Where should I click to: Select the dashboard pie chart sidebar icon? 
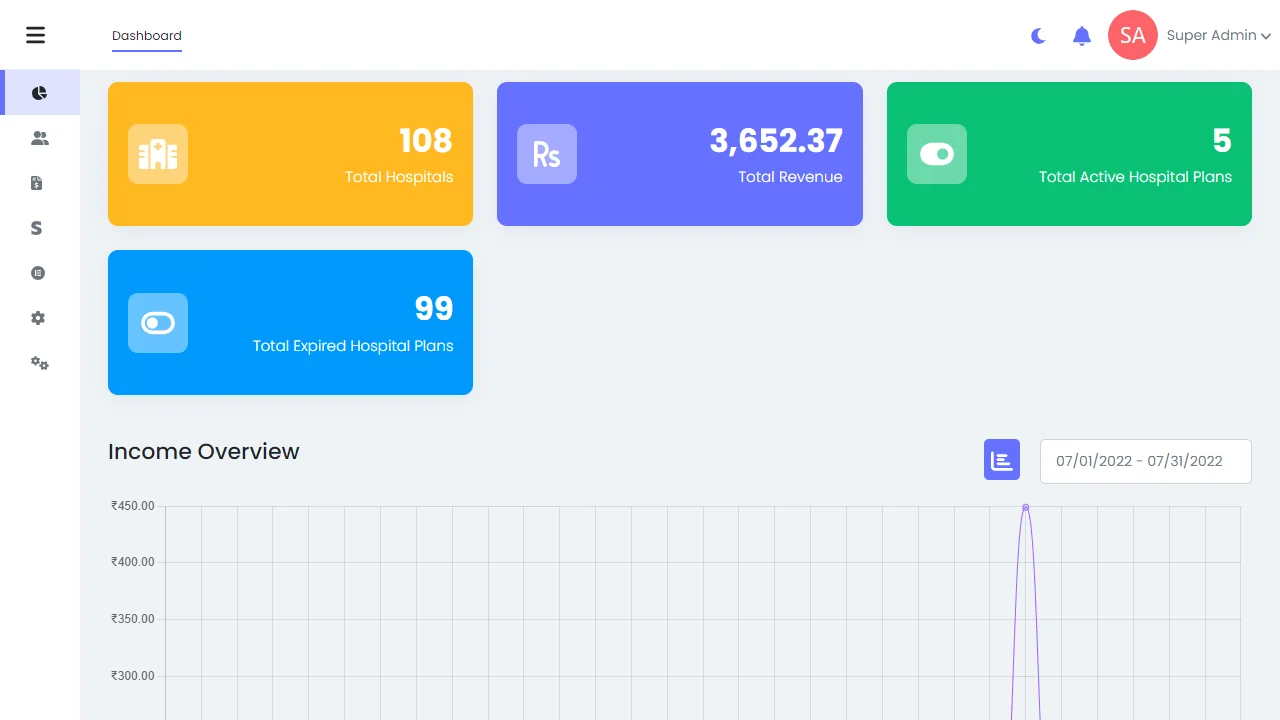point(40,93)
